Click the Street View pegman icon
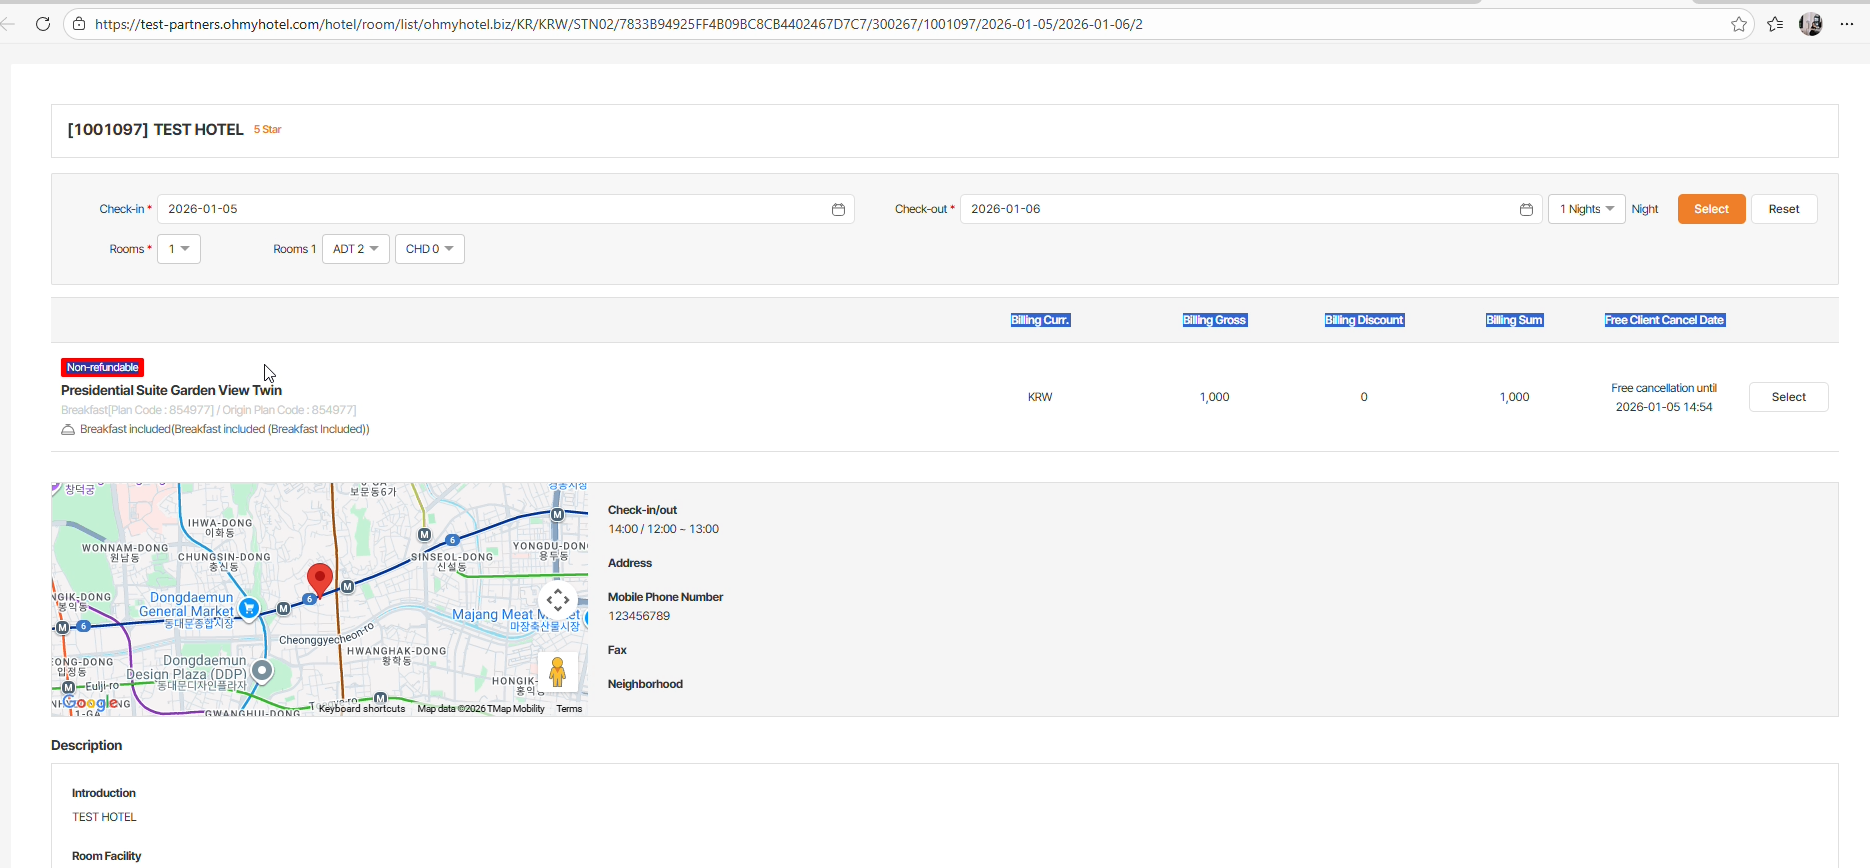Image resolution: width=1870 pixels, height=868 pixels. (x=558, y=672)
